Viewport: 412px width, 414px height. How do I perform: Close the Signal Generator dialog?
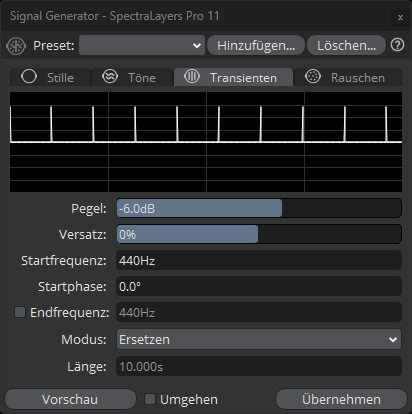coord(400,17)
